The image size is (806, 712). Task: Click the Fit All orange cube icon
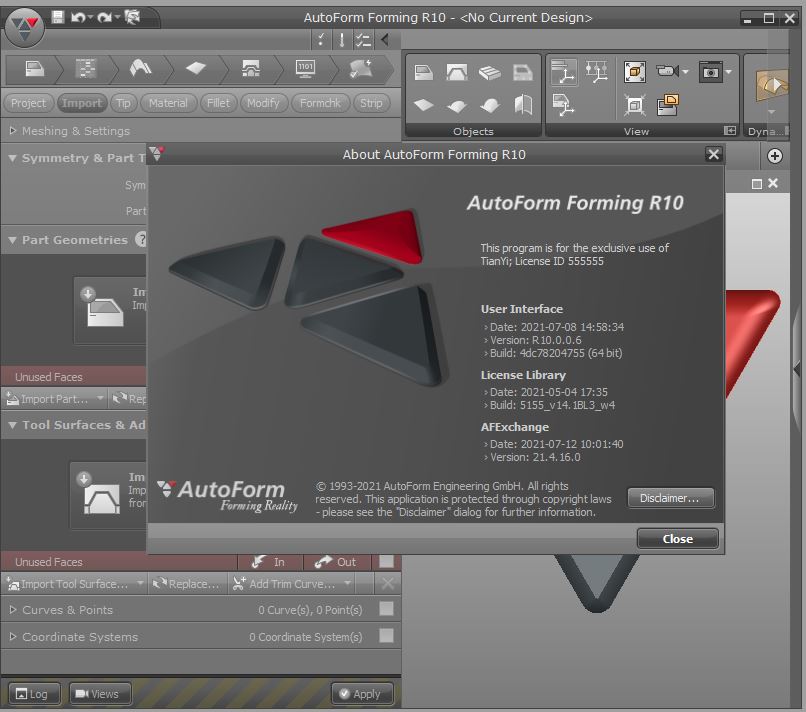(x=635, y=72)
